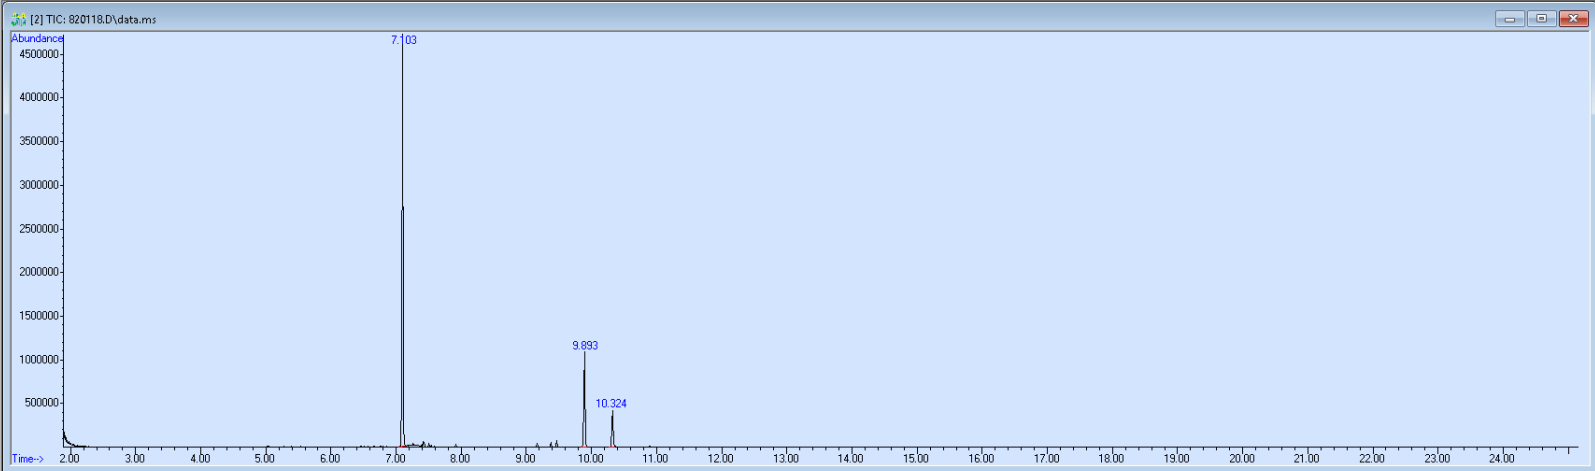The width and height of the screenshot is (1595, 471).
Task: Click the 500000 abundance tick value
Action: (42, 403)
